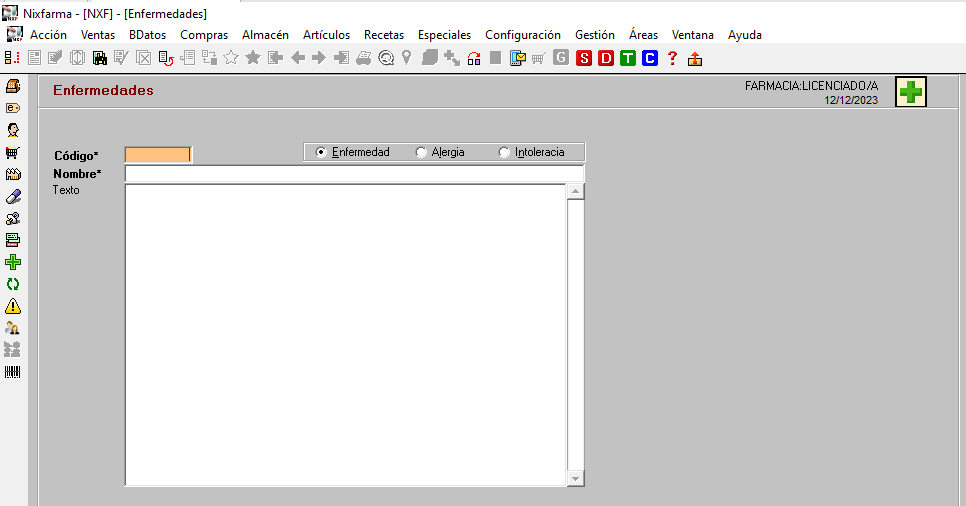Screen dimensions: 966x506
Task: Click inside the Texto text area
Action: coord(346,335)
